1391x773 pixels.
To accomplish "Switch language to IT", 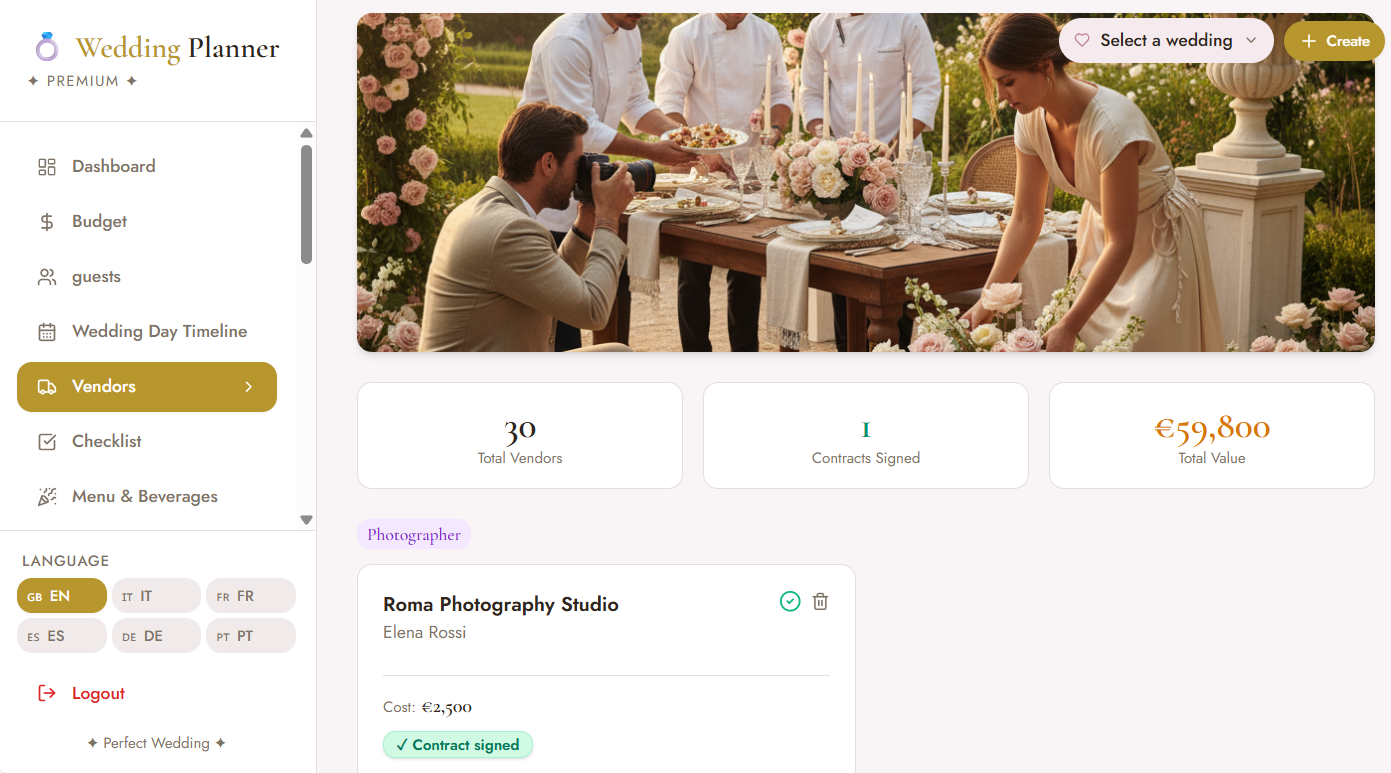I will point(156,596).
